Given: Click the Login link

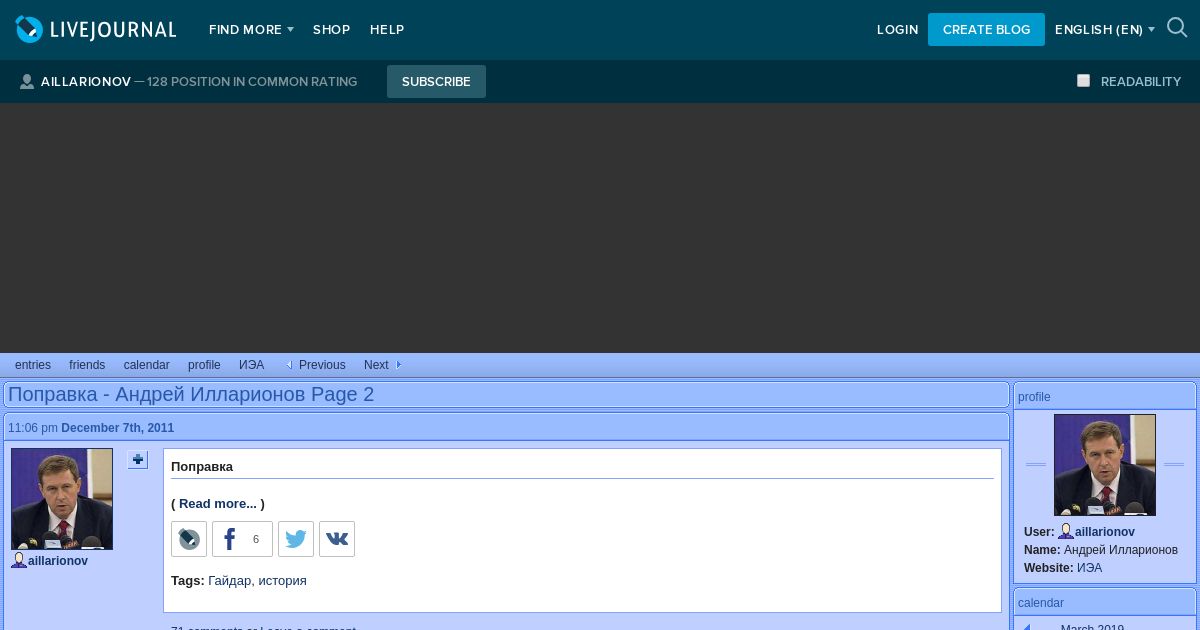Looking at the screenshot, I should [897, 30].
